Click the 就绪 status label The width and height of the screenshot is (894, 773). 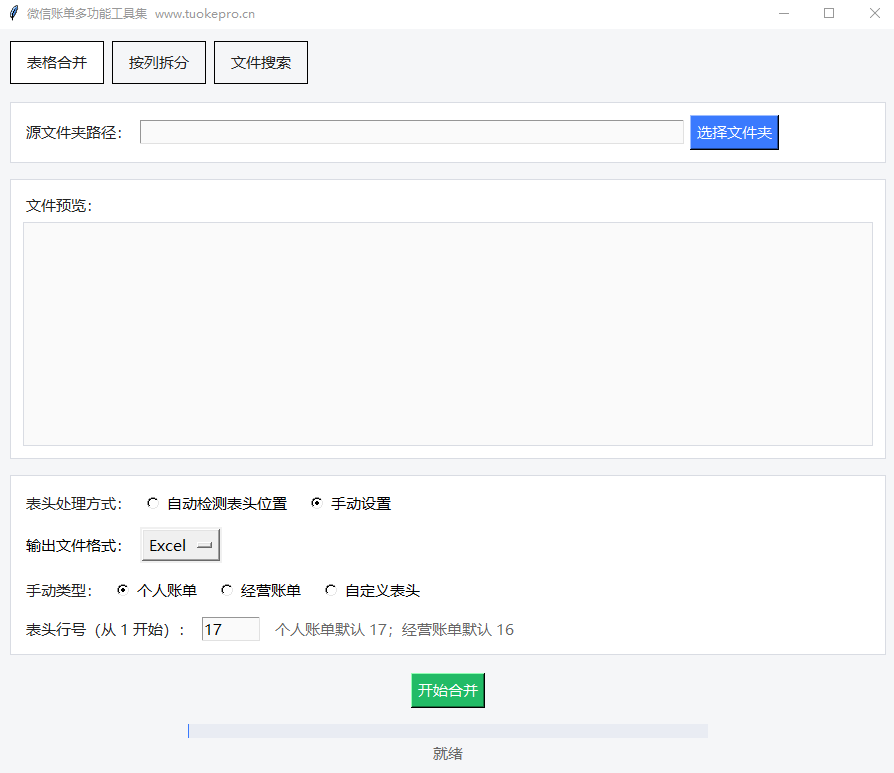(447, 754)
